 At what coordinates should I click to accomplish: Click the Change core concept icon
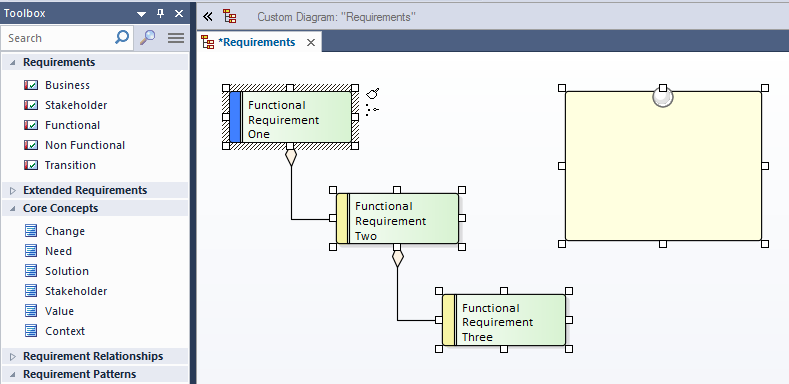click(x=31, y=231)
